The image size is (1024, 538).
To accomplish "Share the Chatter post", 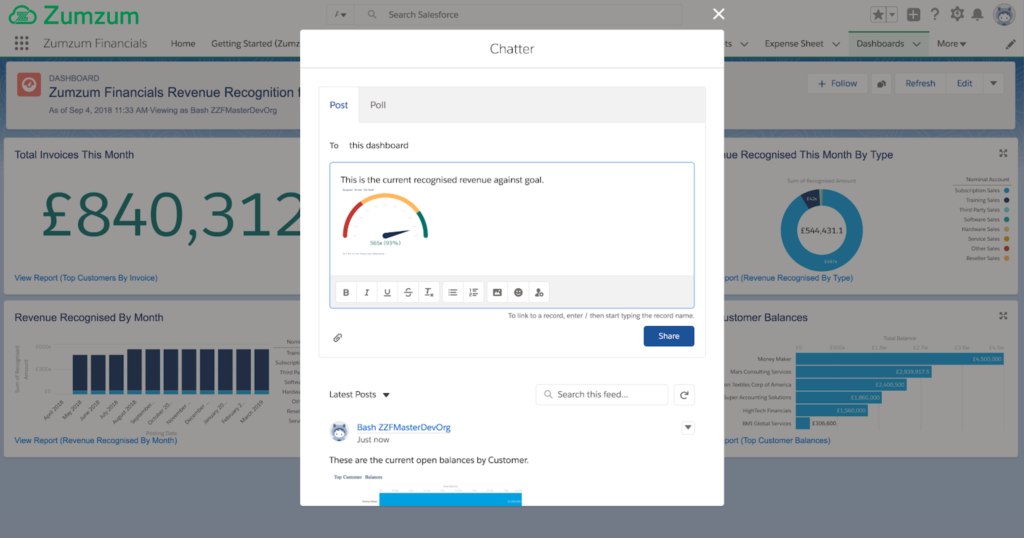I will click(x=669, y=336).
